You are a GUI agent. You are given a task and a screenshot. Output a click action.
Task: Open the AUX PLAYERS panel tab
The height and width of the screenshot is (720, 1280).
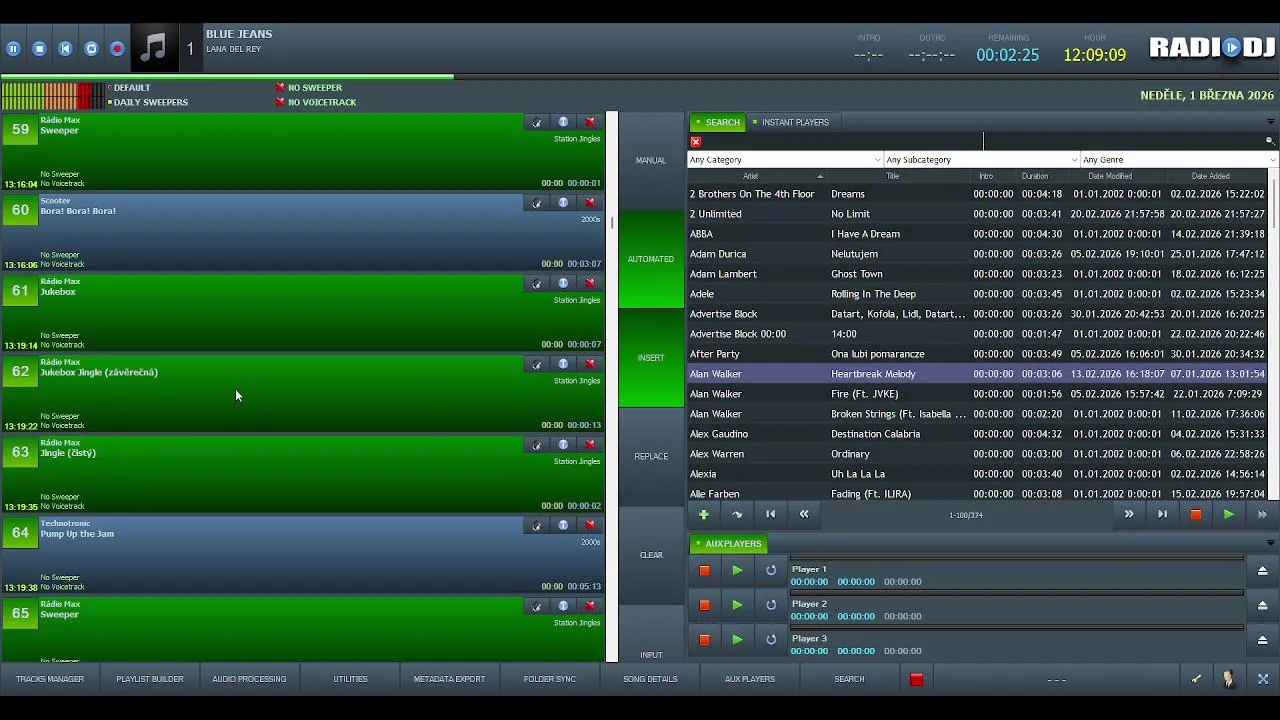click(x=728, y=544)
